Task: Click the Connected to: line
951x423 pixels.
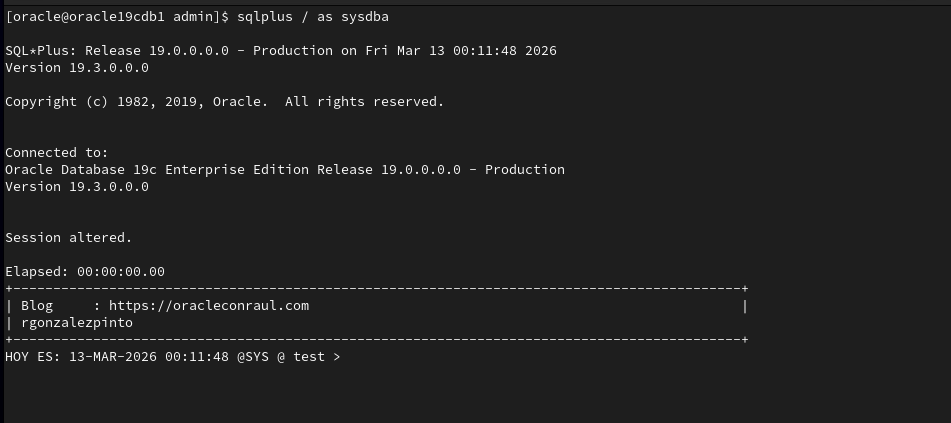Action: (56, 153)
